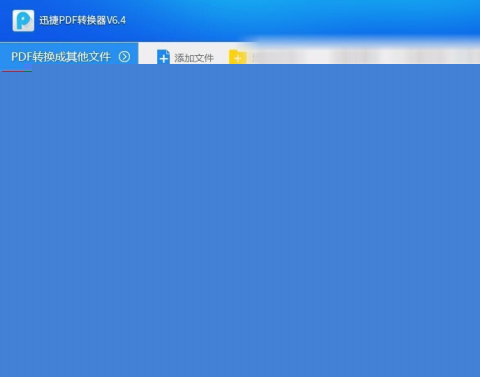Select the 添加文件 text button
Viewport: 480px width, 377px height.
pyautogui.click(x=194, y=58)
